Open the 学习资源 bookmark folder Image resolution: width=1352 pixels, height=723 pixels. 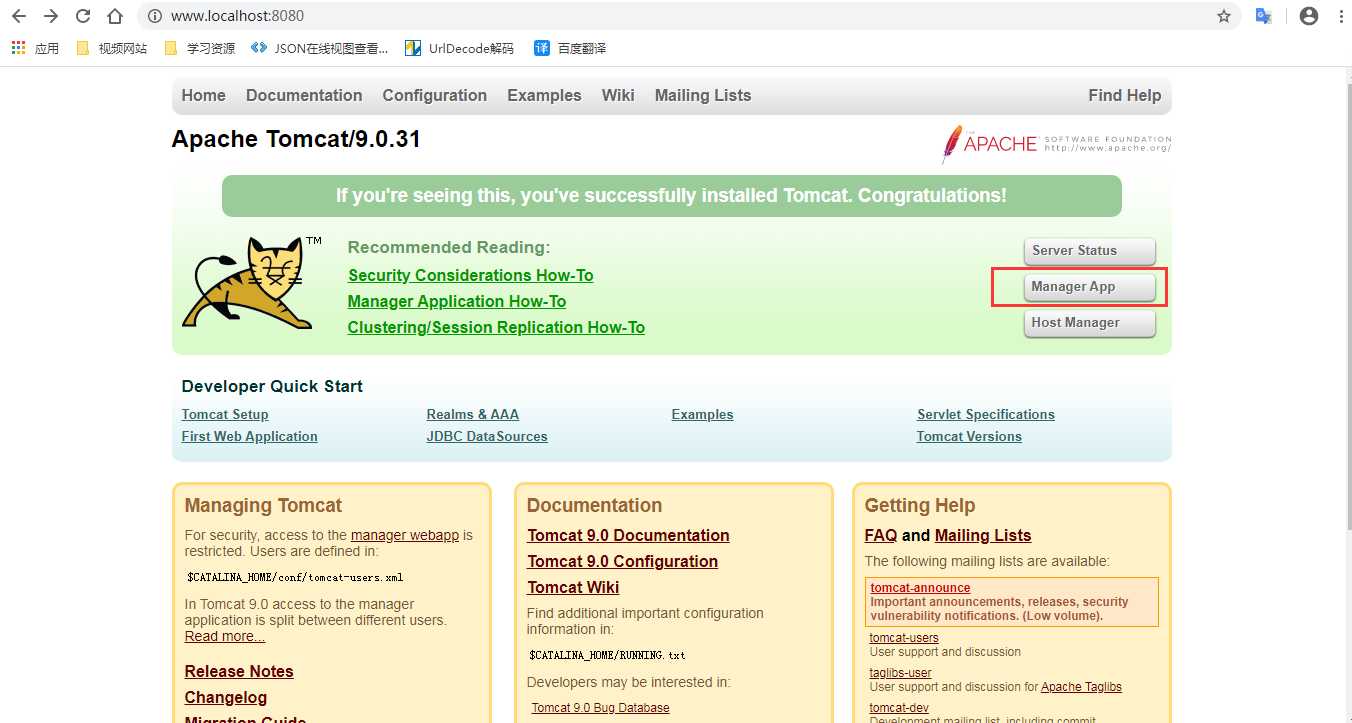click(x=199, y=48)
